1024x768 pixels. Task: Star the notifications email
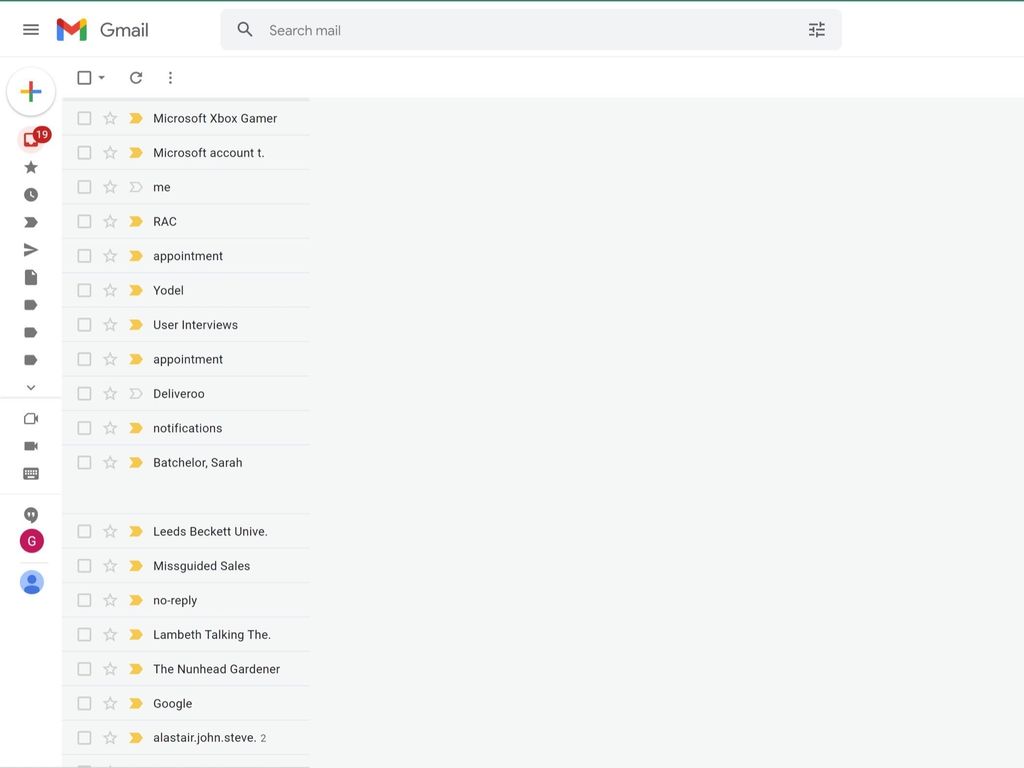pos(110,428)
